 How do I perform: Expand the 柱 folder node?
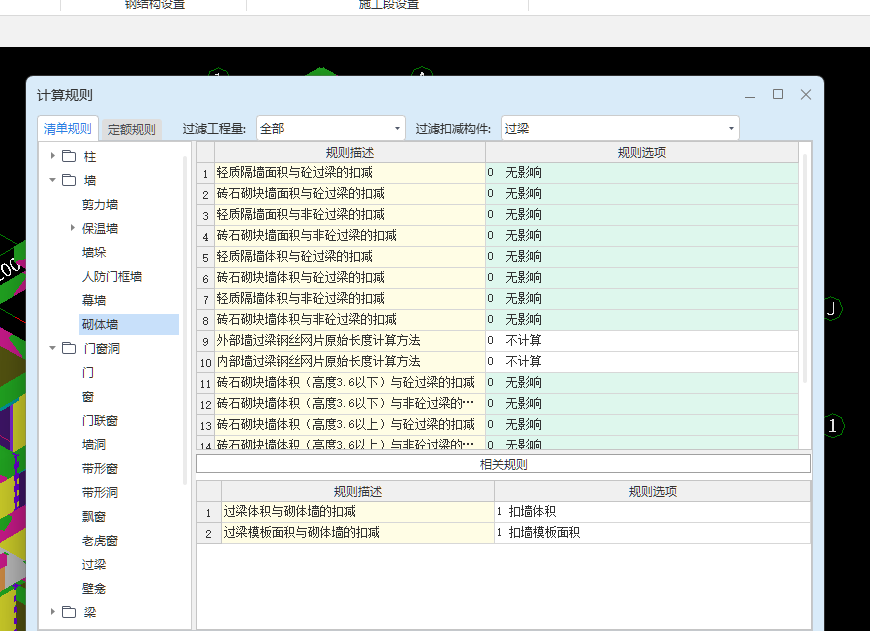53,156
